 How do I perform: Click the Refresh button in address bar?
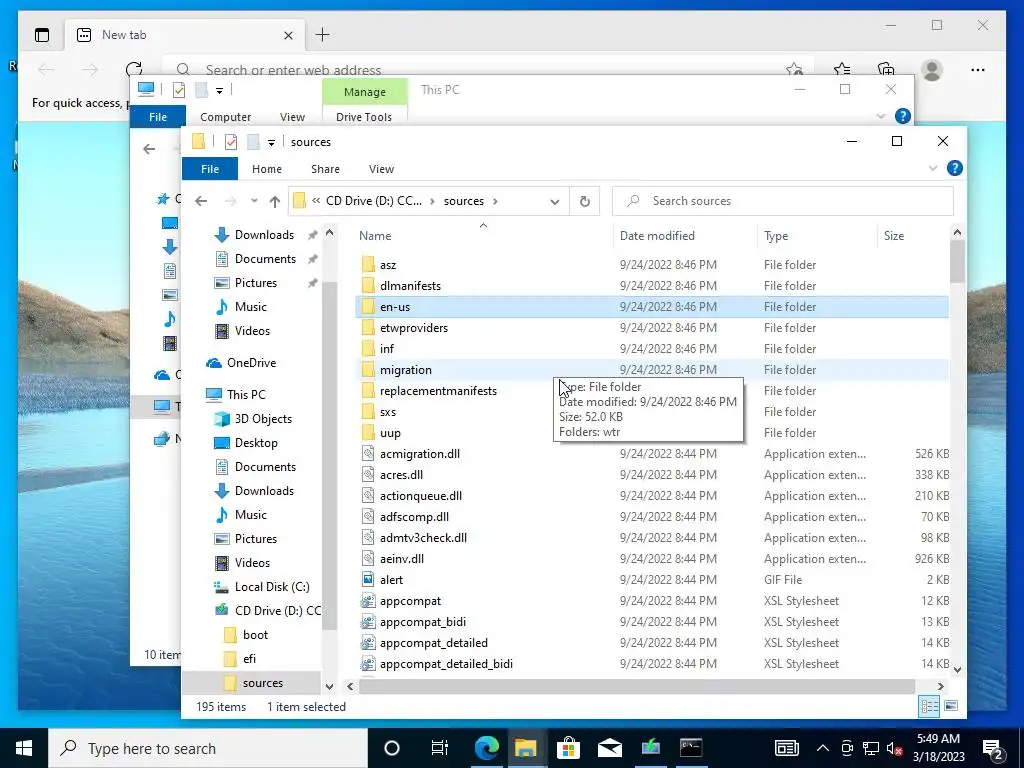pyautogui.click(x=584, y=201)
